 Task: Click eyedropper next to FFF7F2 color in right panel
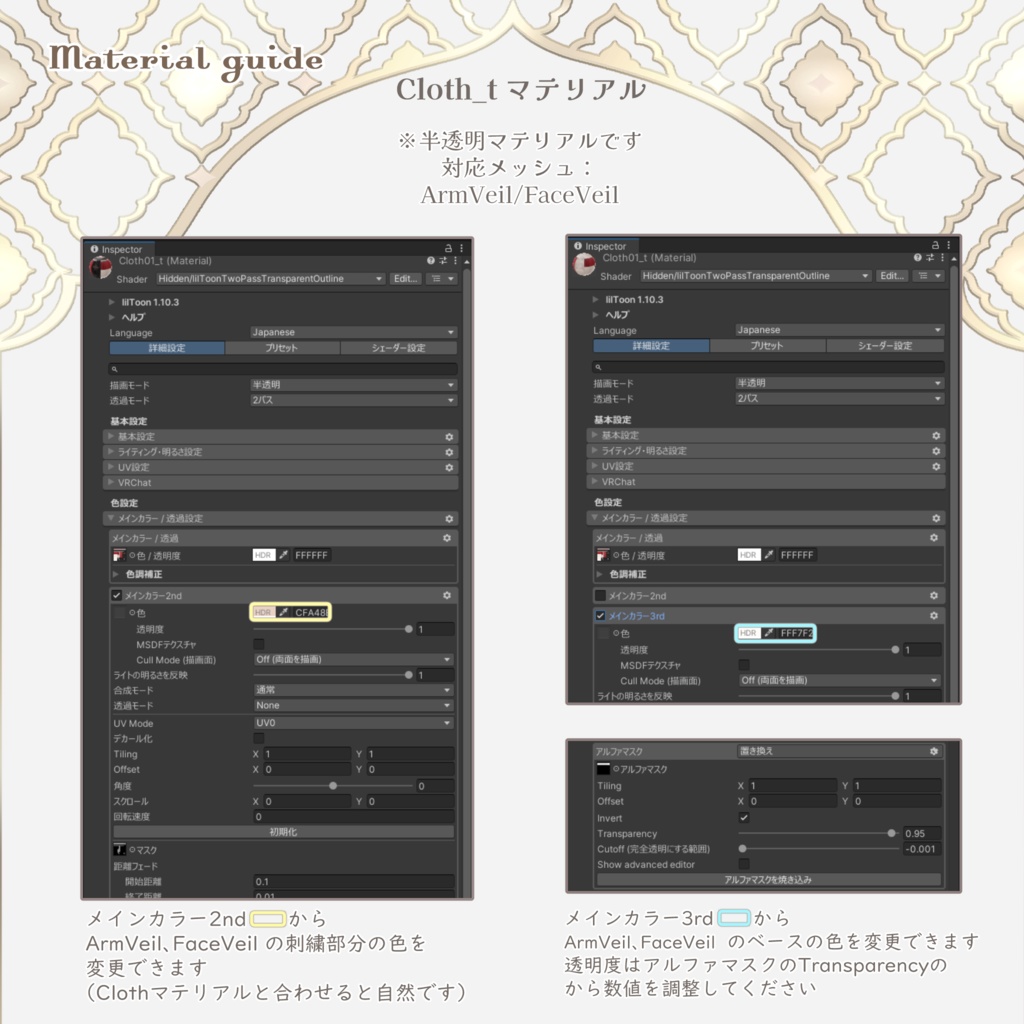[x=769, y=633]
